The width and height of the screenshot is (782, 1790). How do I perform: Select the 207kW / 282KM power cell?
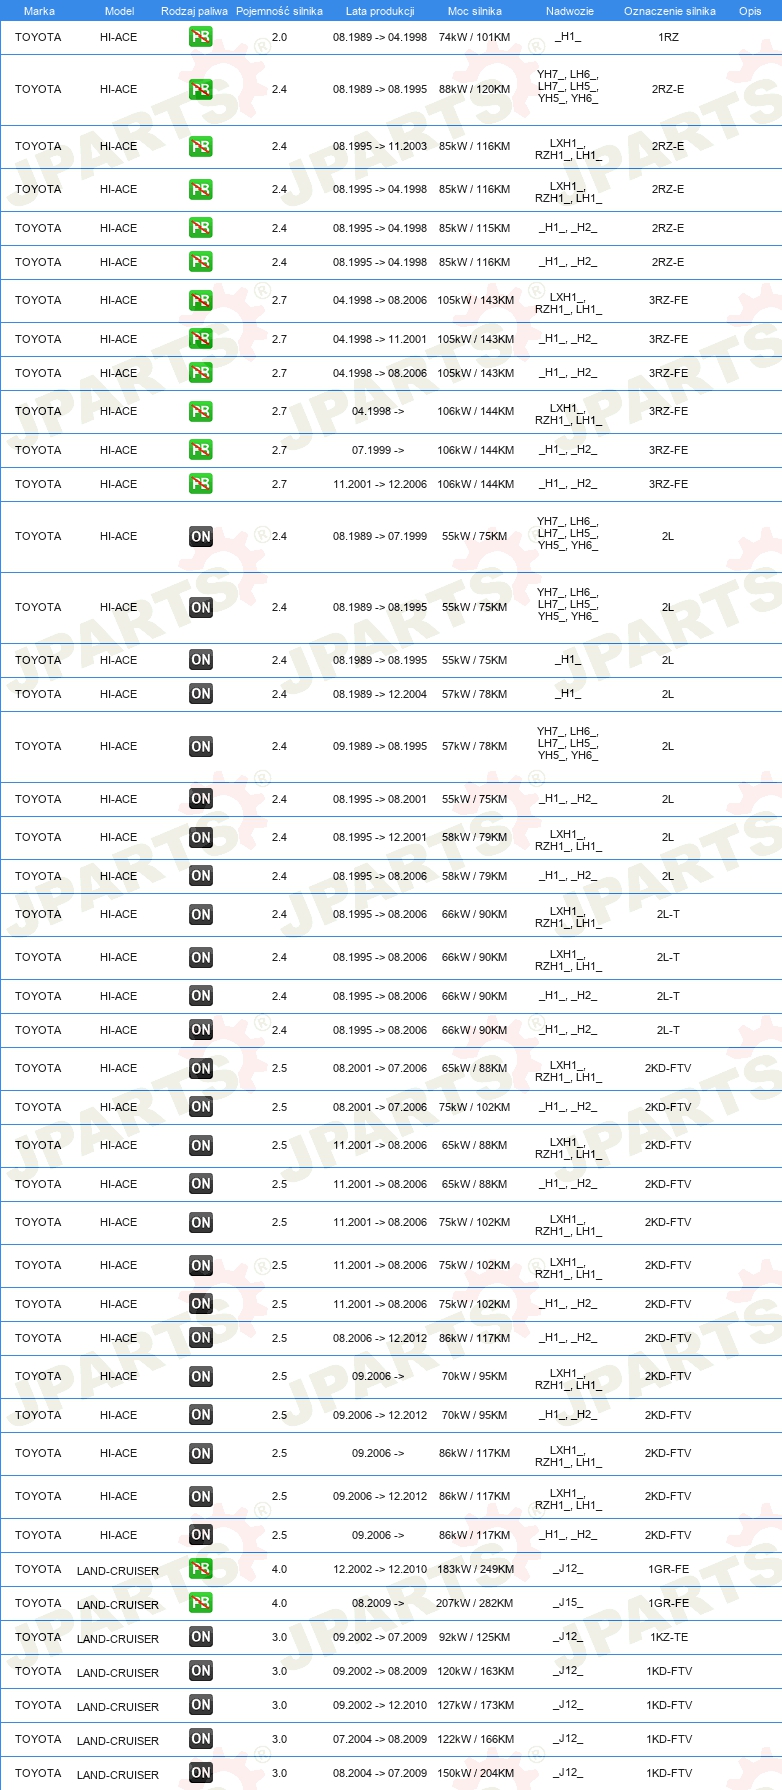pos(475,1603)
